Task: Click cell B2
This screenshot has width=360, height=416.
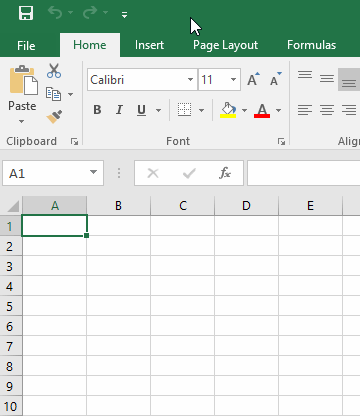Action: pyautogui.click(x=118, y=246)
